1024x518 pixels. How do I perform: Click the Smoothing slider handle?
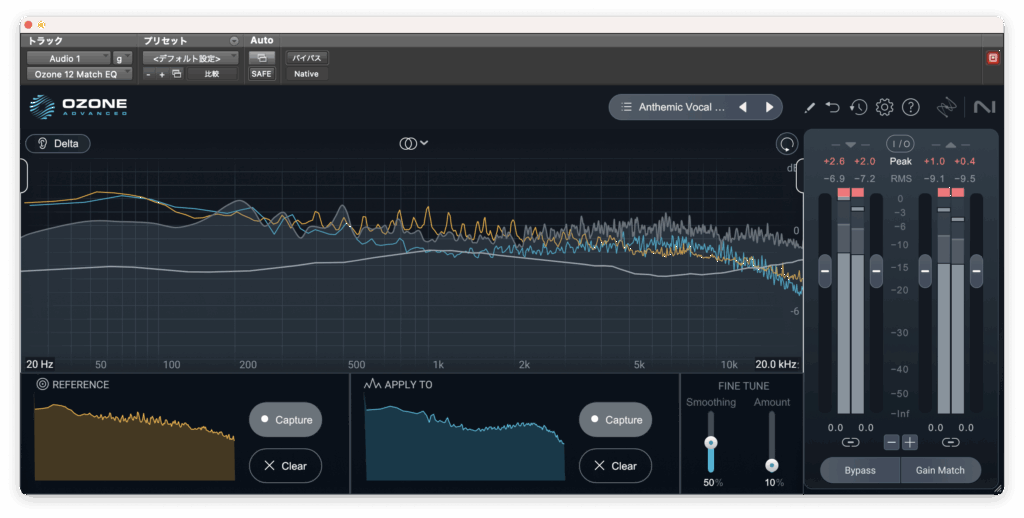coord(711,442)
